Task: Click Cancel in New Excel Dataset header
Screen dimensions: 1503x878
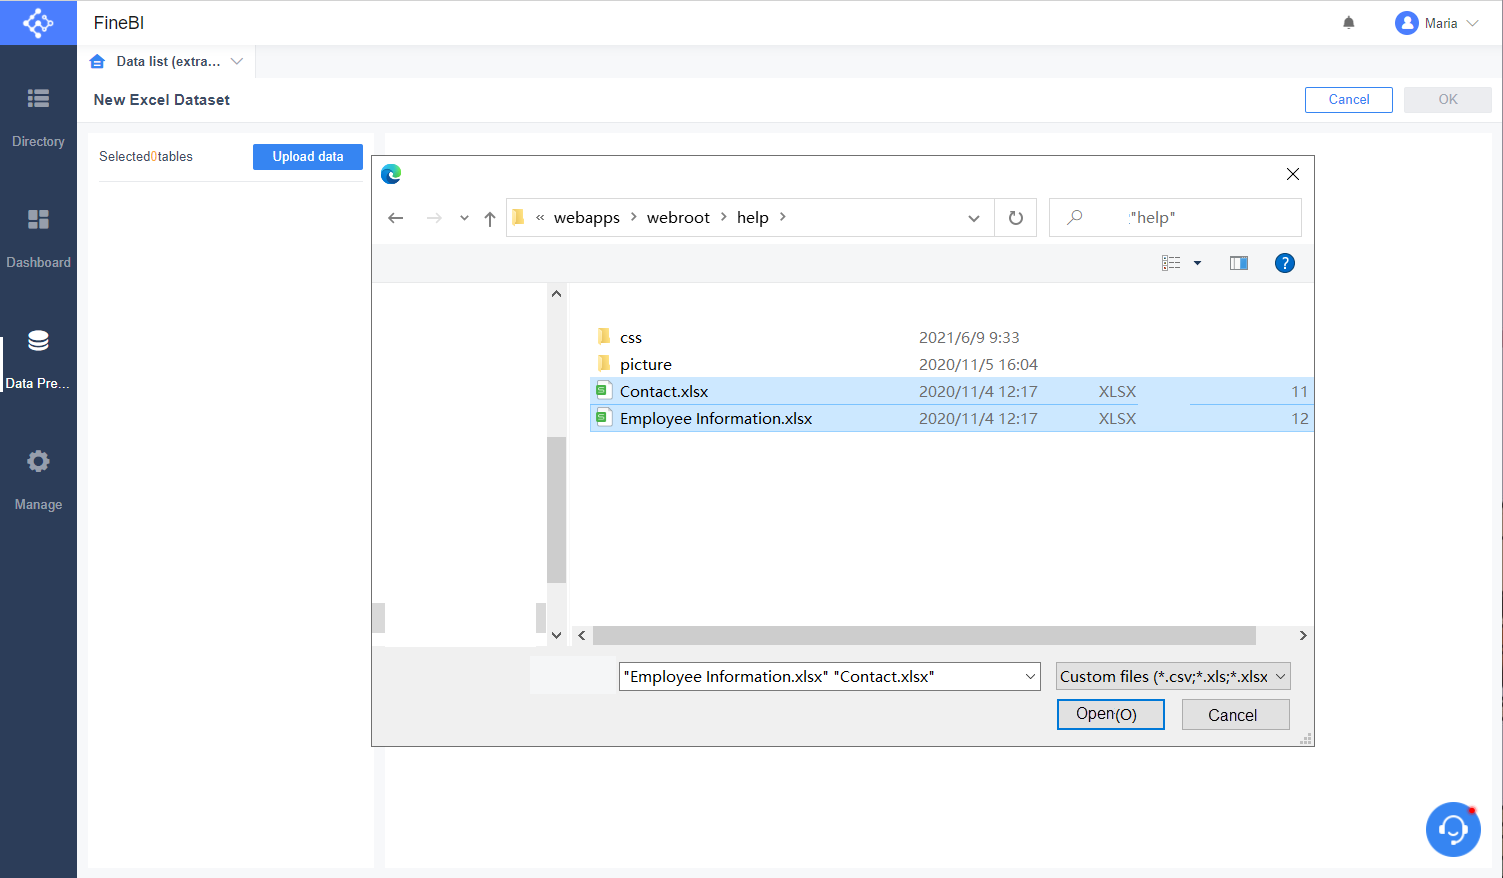Action: pyautogui.click(x=1349, y=100)
